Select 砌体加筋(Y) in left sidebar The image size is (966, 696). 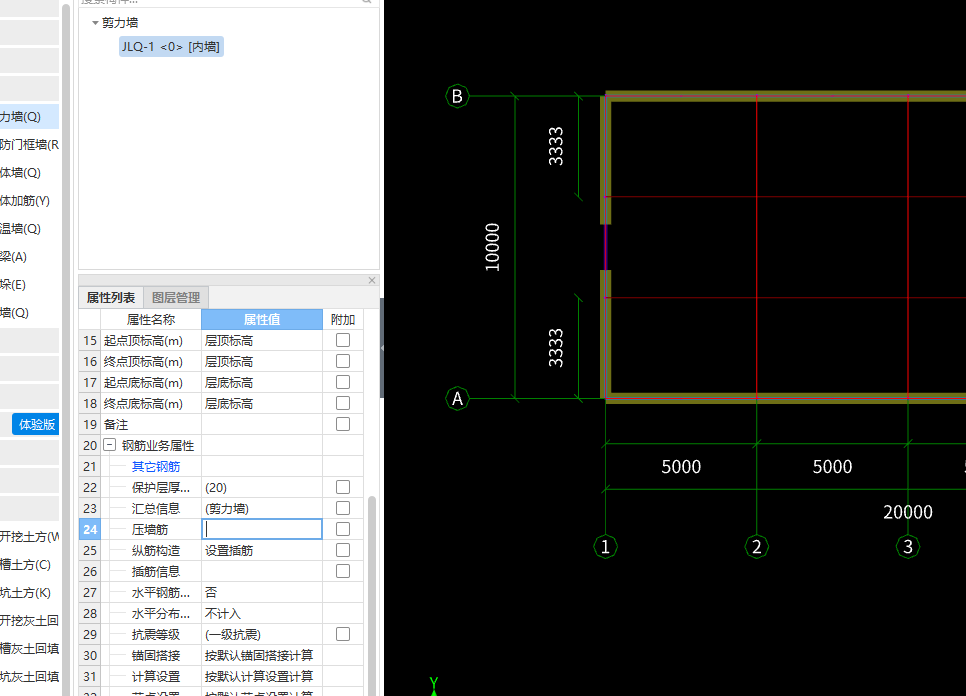coord(29,201)
